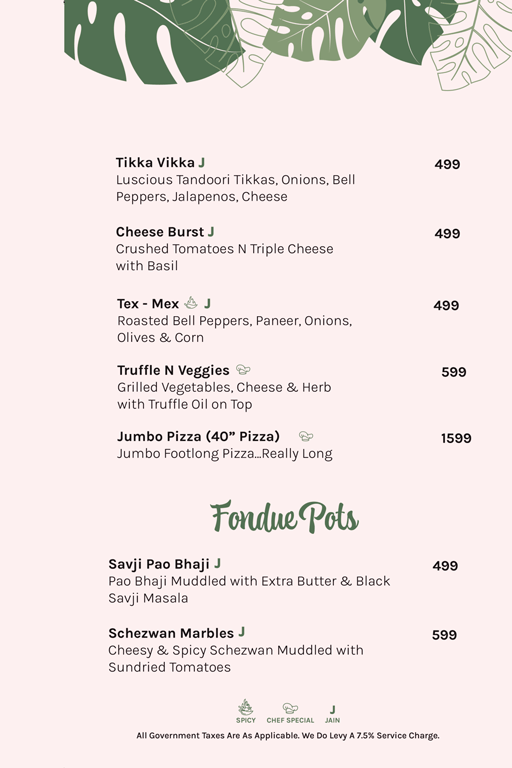Click the chef hat icon next to Truffle N Veggies

(x=243, y=369)
